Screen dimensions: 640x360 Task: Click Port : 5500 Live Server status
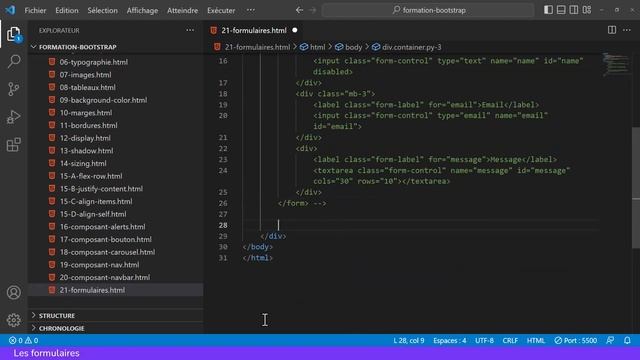pos(576,340)
